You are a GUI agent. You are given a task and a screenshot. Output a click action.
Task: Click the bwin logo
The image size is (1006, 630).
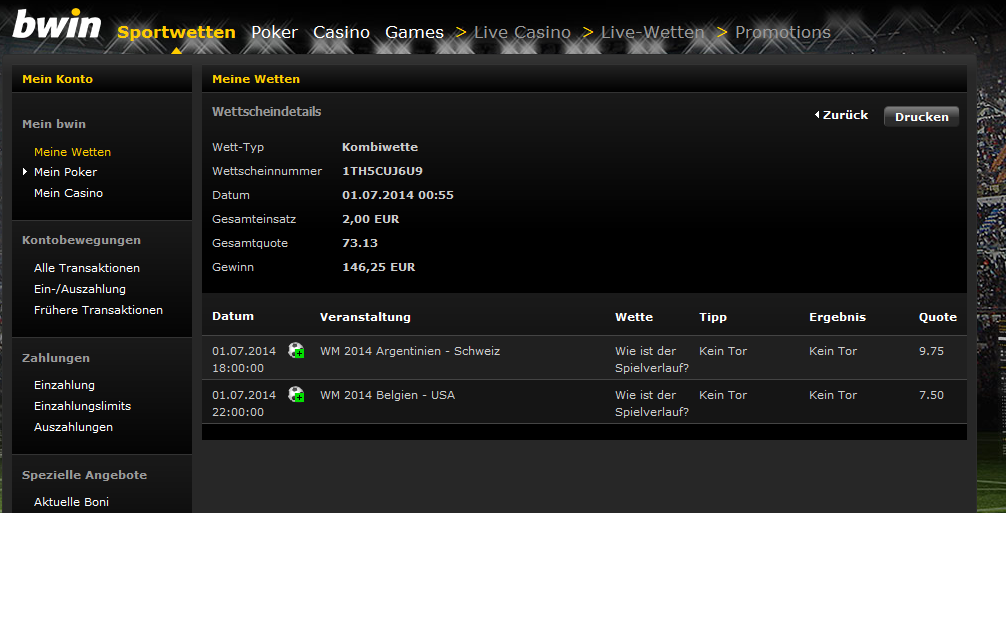[x=56, y=24]
